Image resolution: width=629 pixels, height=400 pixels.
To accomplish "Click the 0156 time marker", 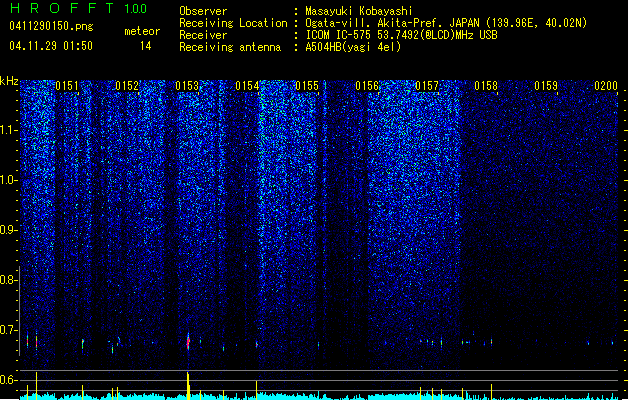I will [367, 86].
